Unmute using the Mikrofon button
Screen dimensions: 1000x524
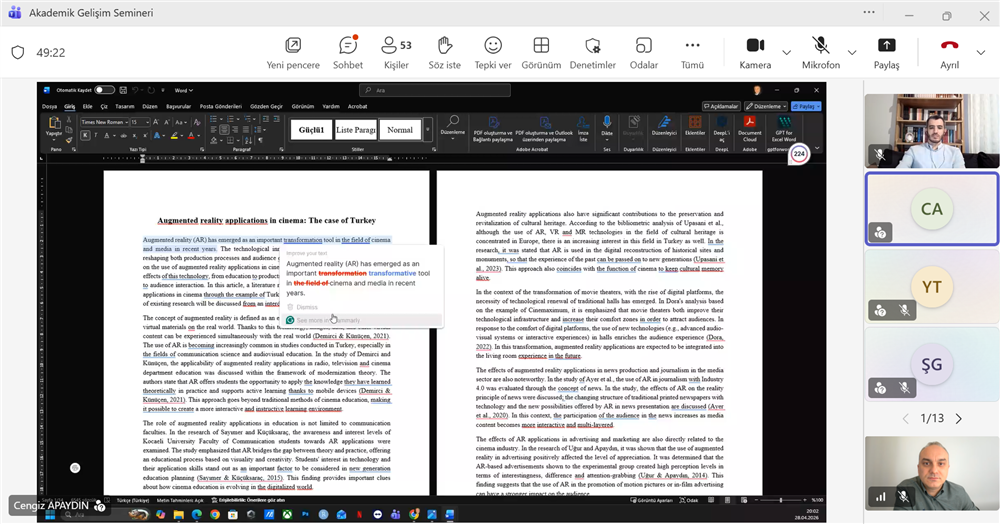tap(820, 46)
